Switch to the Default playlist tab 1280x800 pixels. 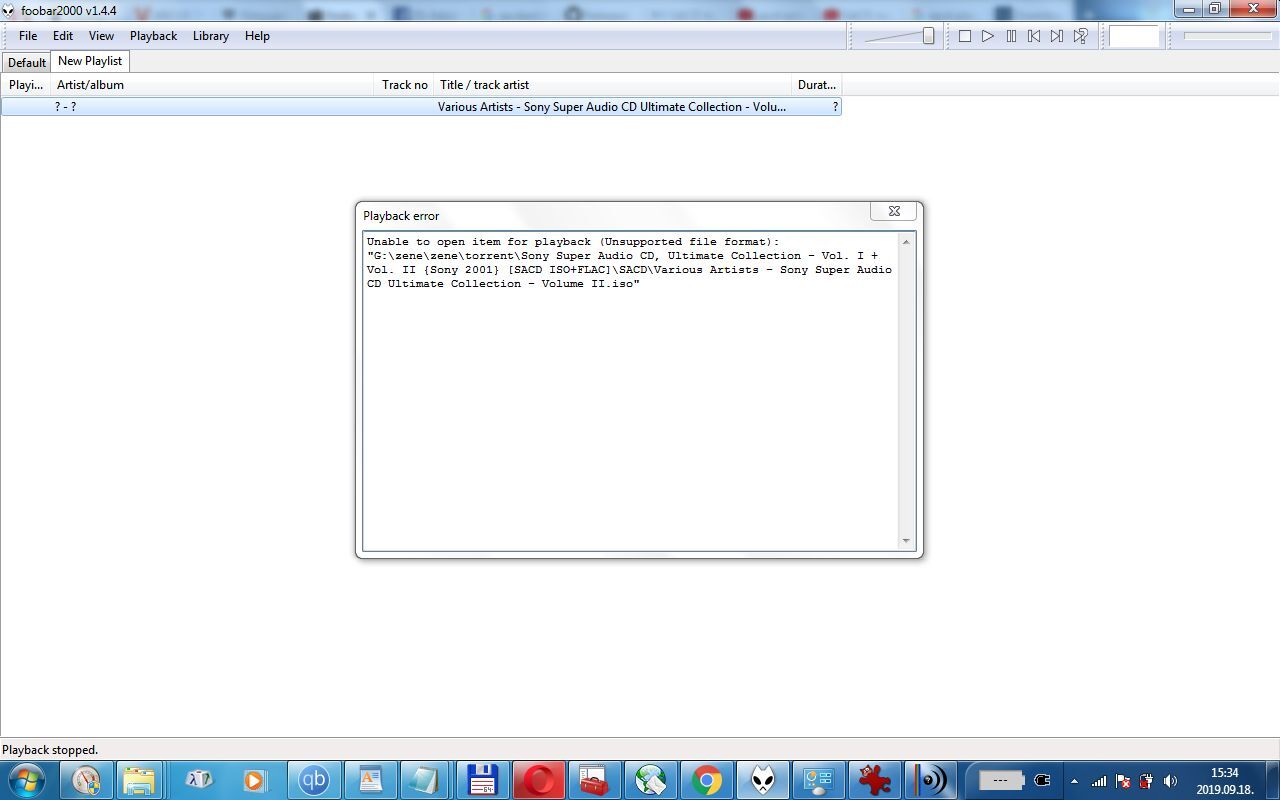pyautogui.click(x=27, y=62)
